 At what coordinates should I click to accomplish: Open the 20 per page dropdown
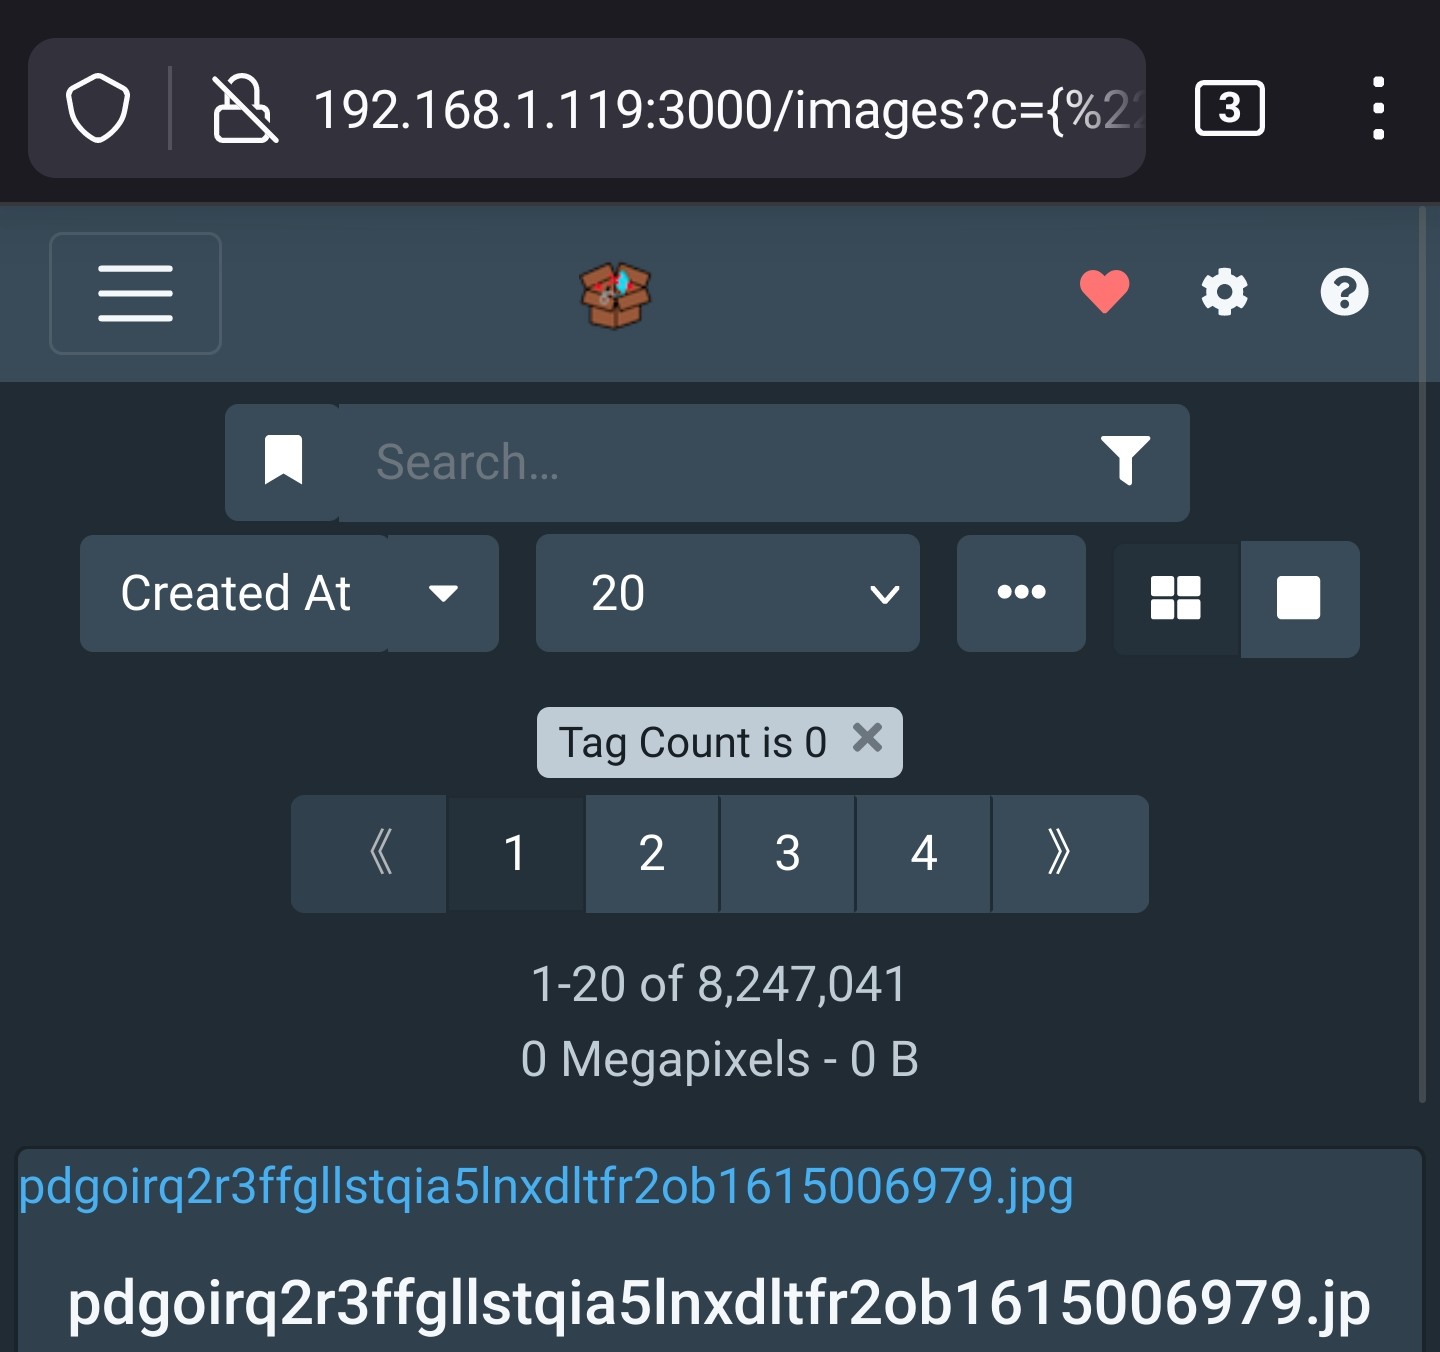pyautogui.click(x=728, y=593)
